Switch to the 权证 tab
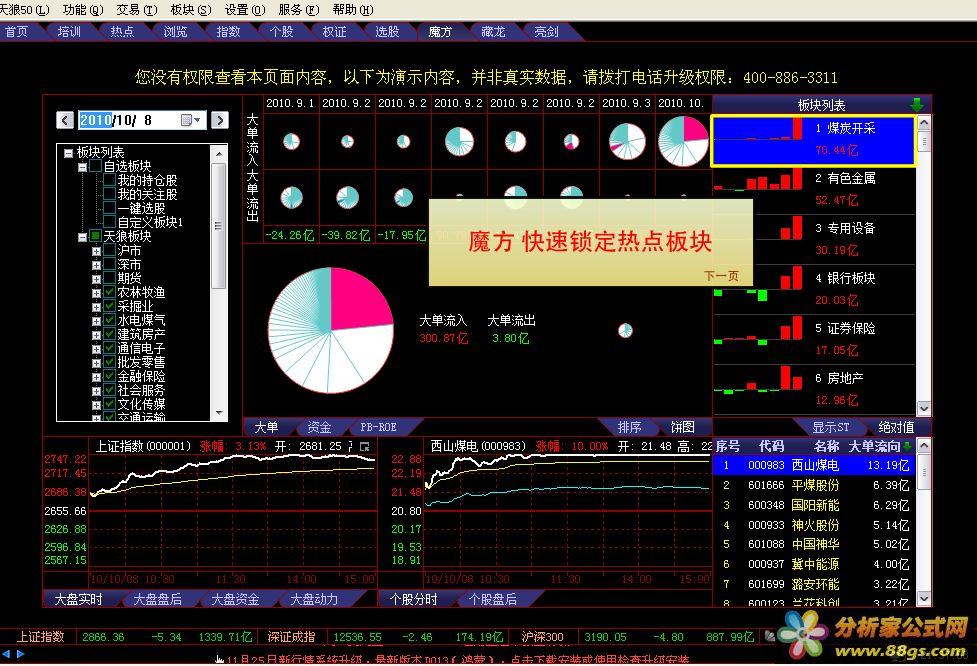This screenshot has height=666, width=977. [334, 32]
